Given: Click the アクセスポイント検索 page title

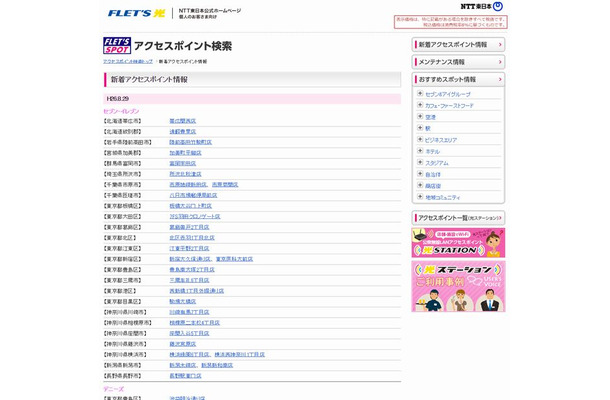Looking at the screenshot, I should click(x=183, y=46).
